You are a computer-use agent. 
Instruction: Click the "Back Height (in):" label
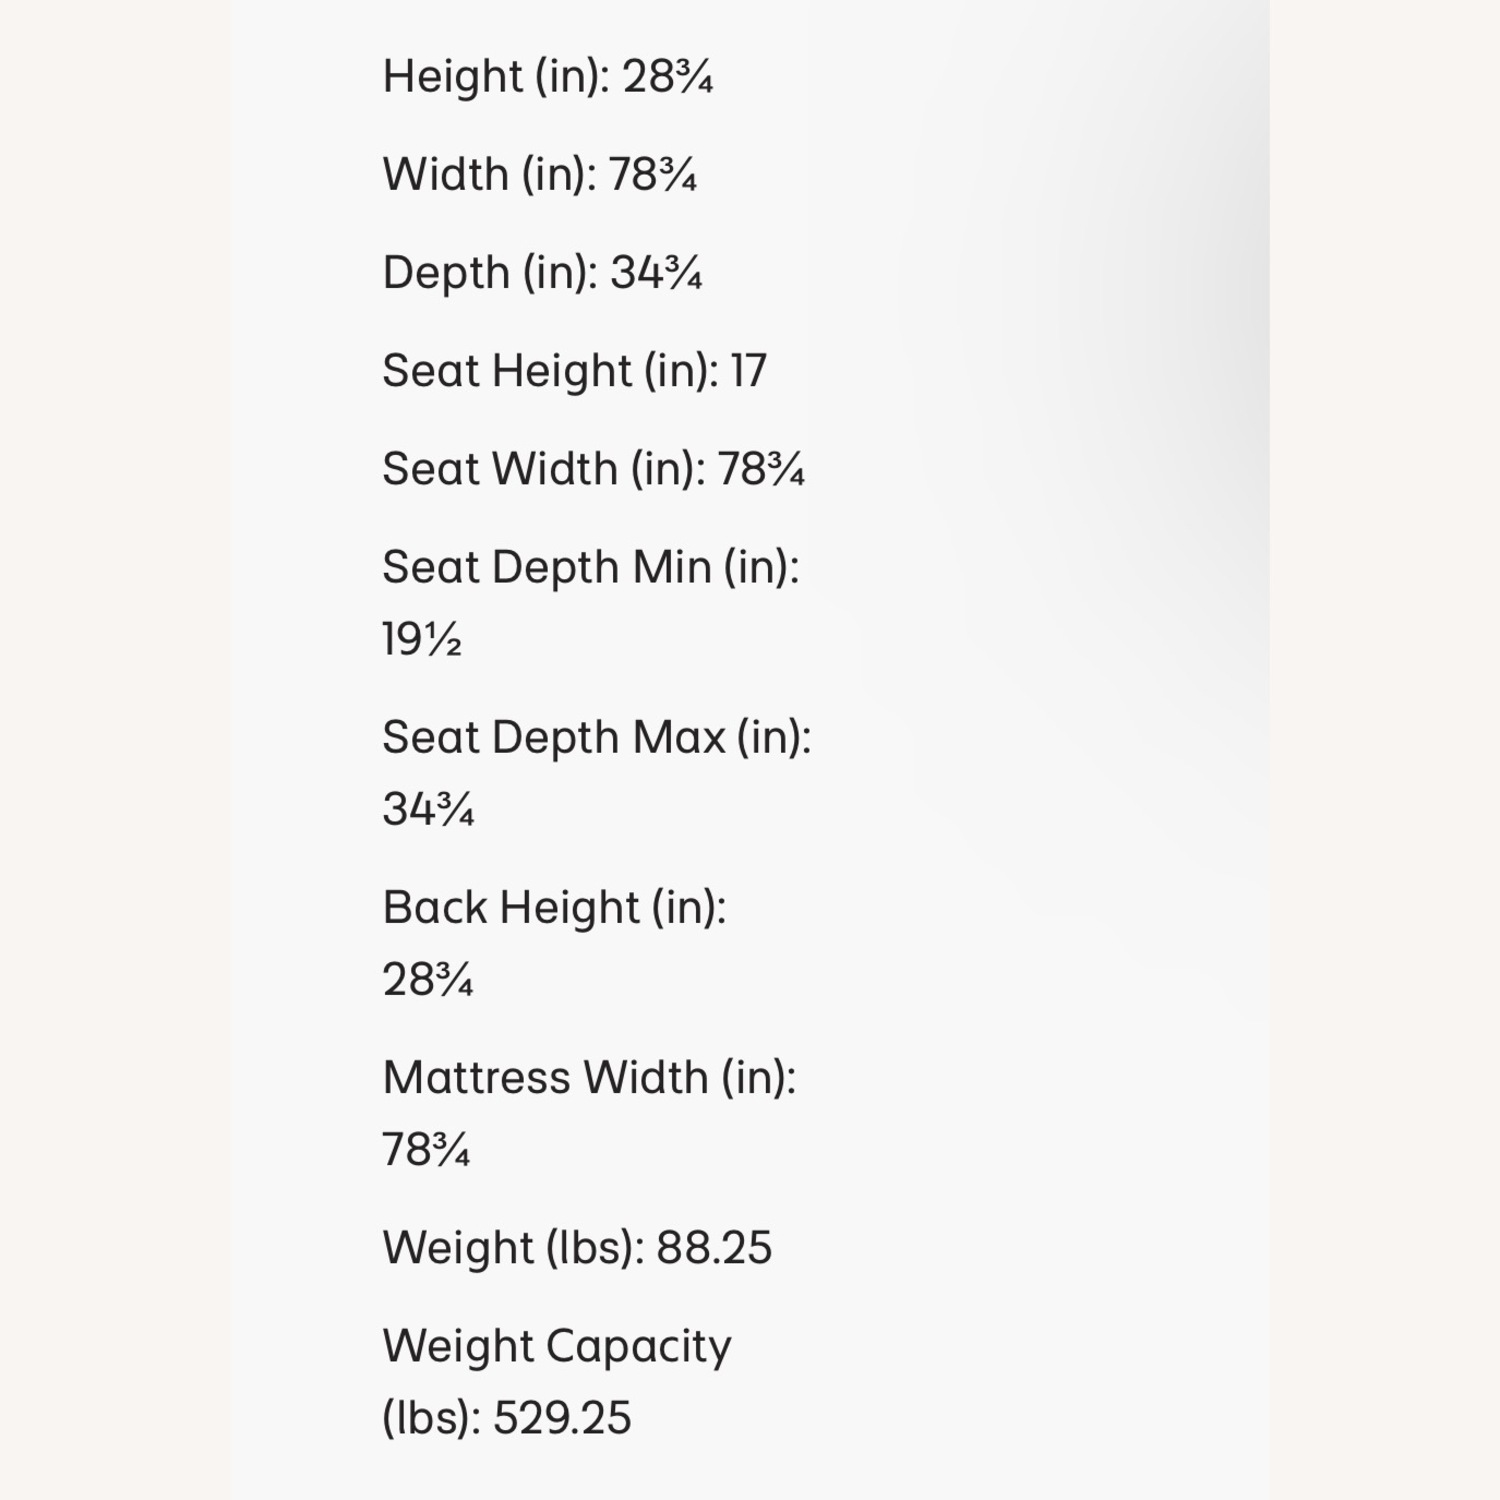click(555, 907)
